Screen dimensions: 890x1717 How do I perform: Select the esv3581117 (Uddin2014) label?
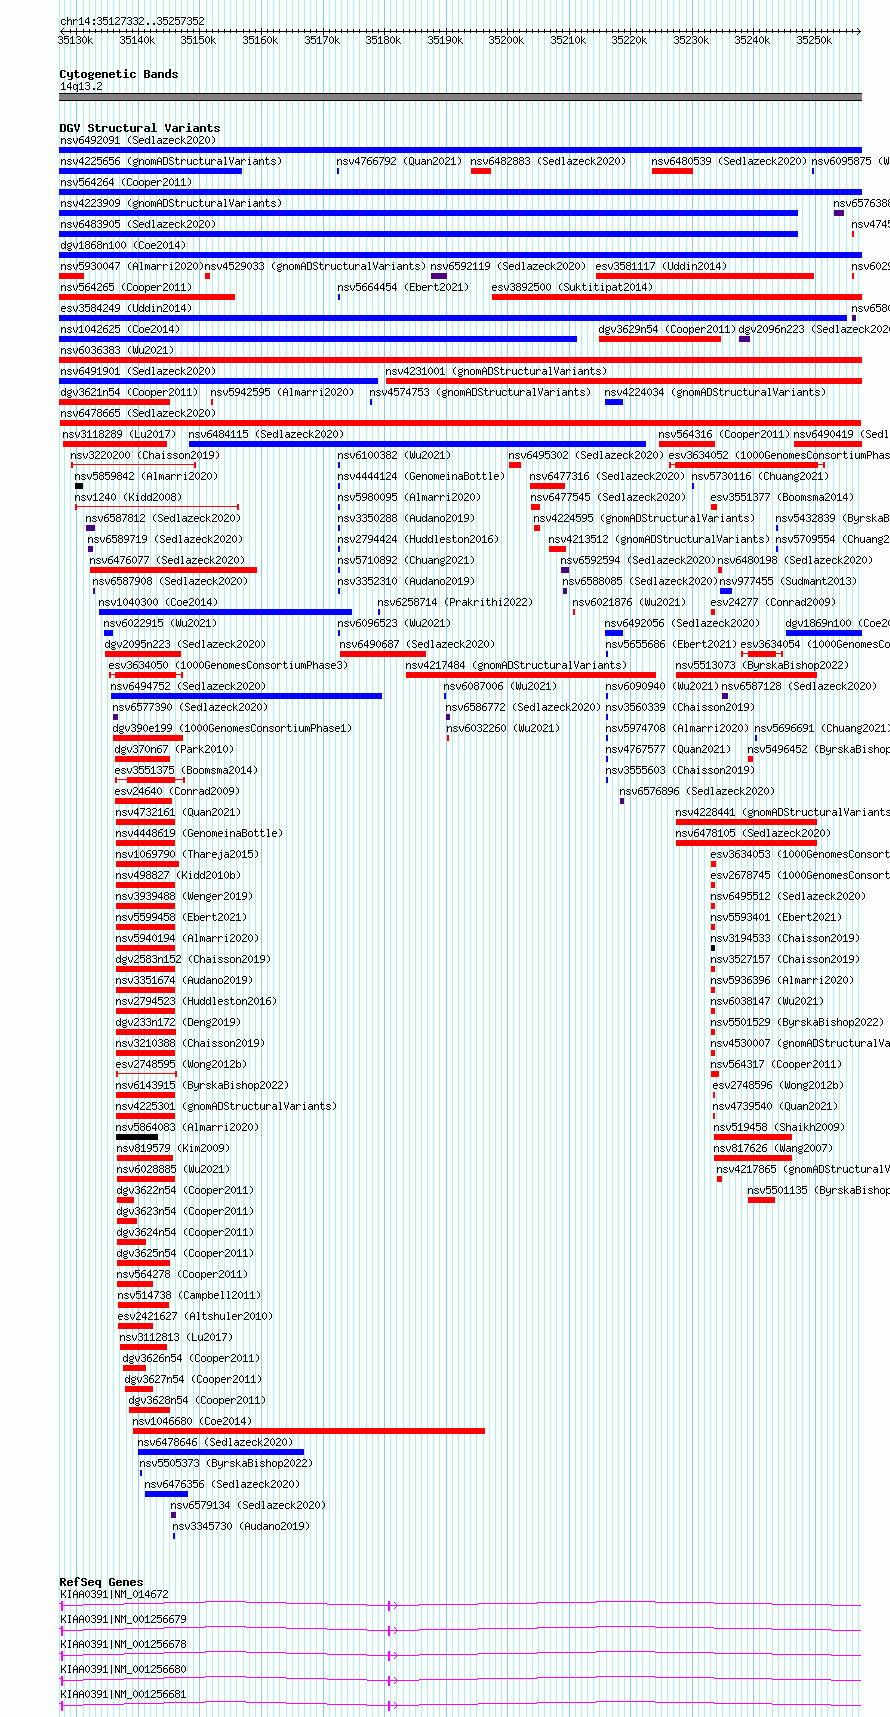click(661, 266)
